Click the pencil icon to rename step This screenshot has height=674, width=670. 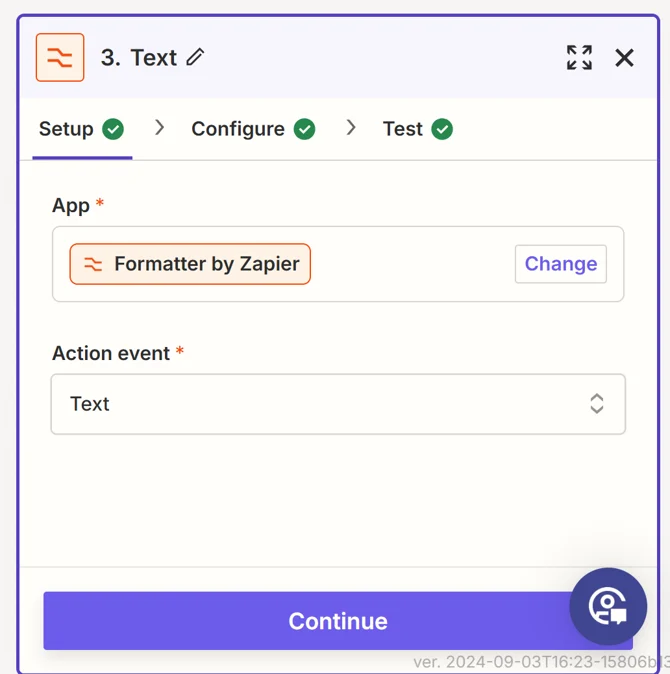click(196, 57)
